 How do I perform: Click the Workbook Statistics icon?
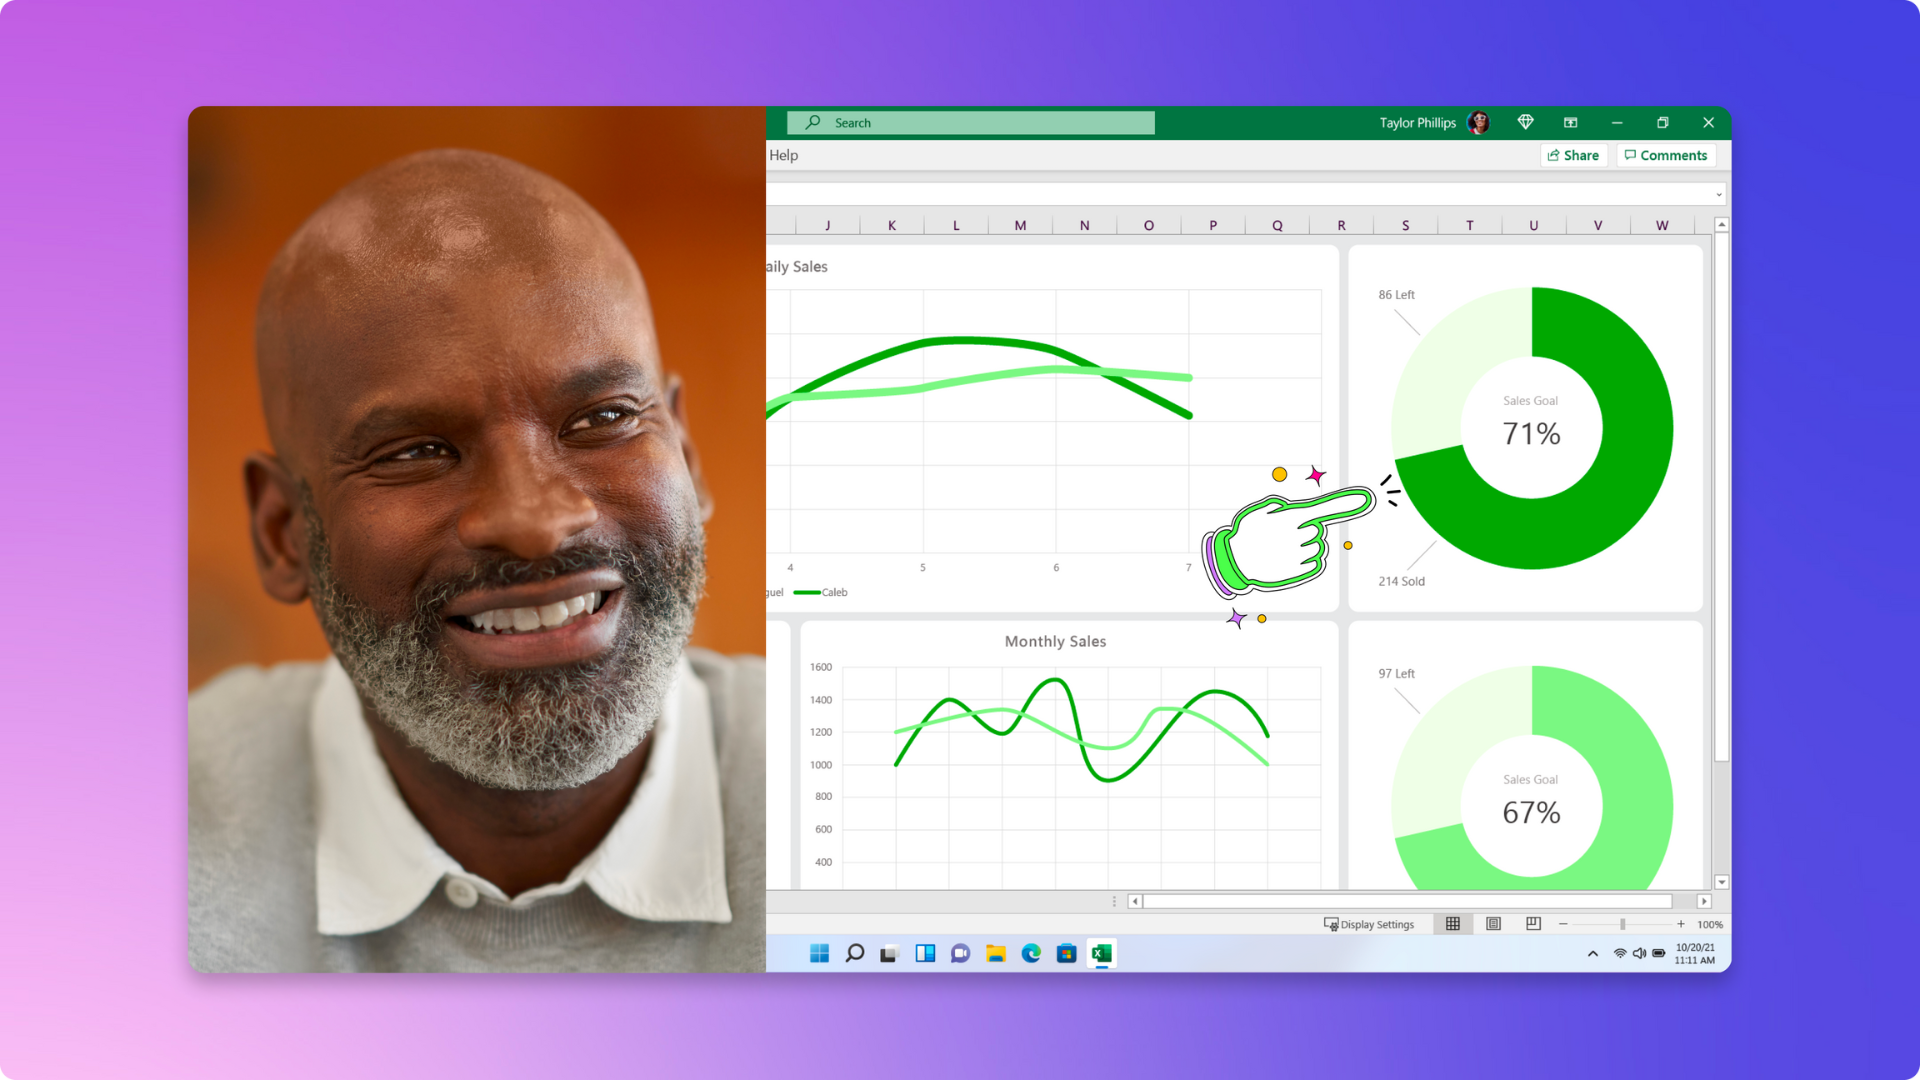(x=1571, y=121)
